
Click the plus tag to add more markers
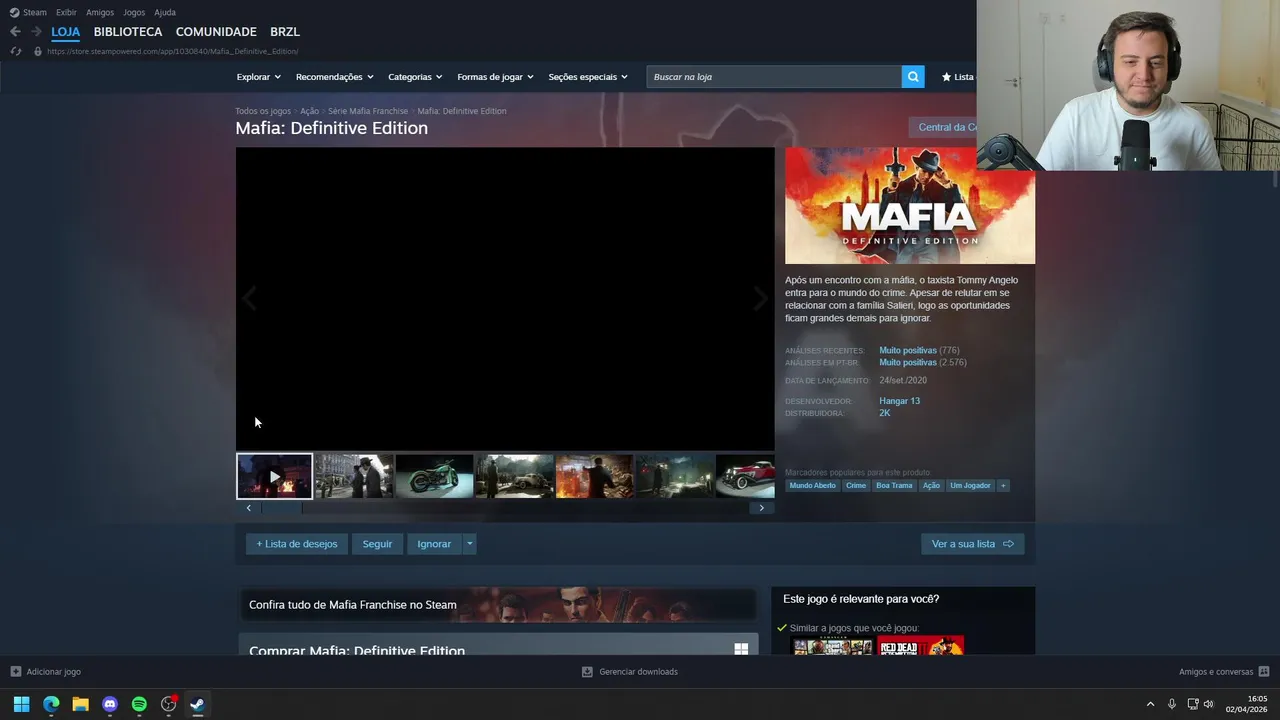(x=1003, y=486)
